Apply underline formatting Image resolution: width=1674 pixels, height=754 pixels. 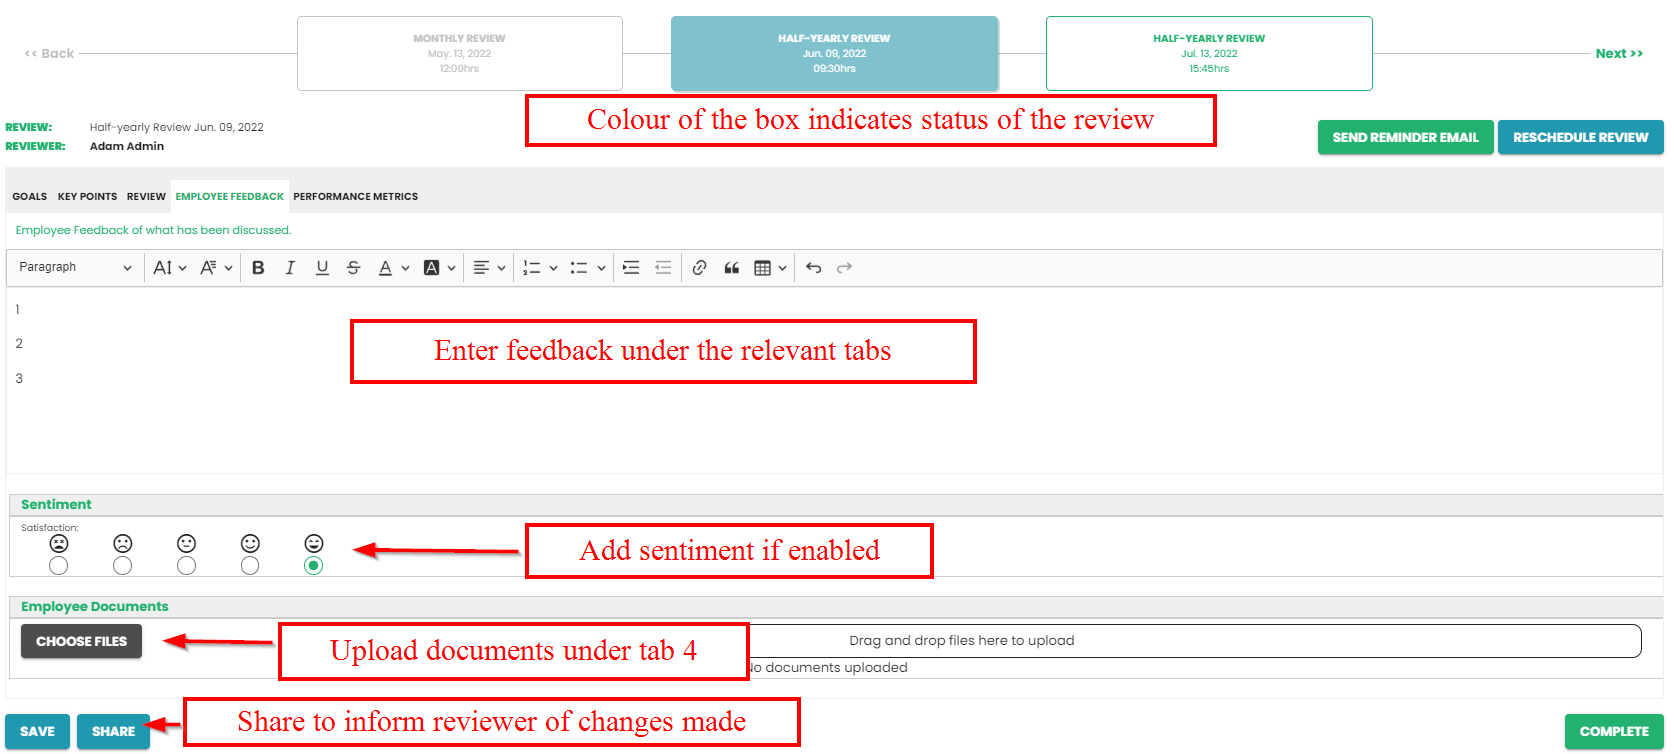[x=322, y=268]
